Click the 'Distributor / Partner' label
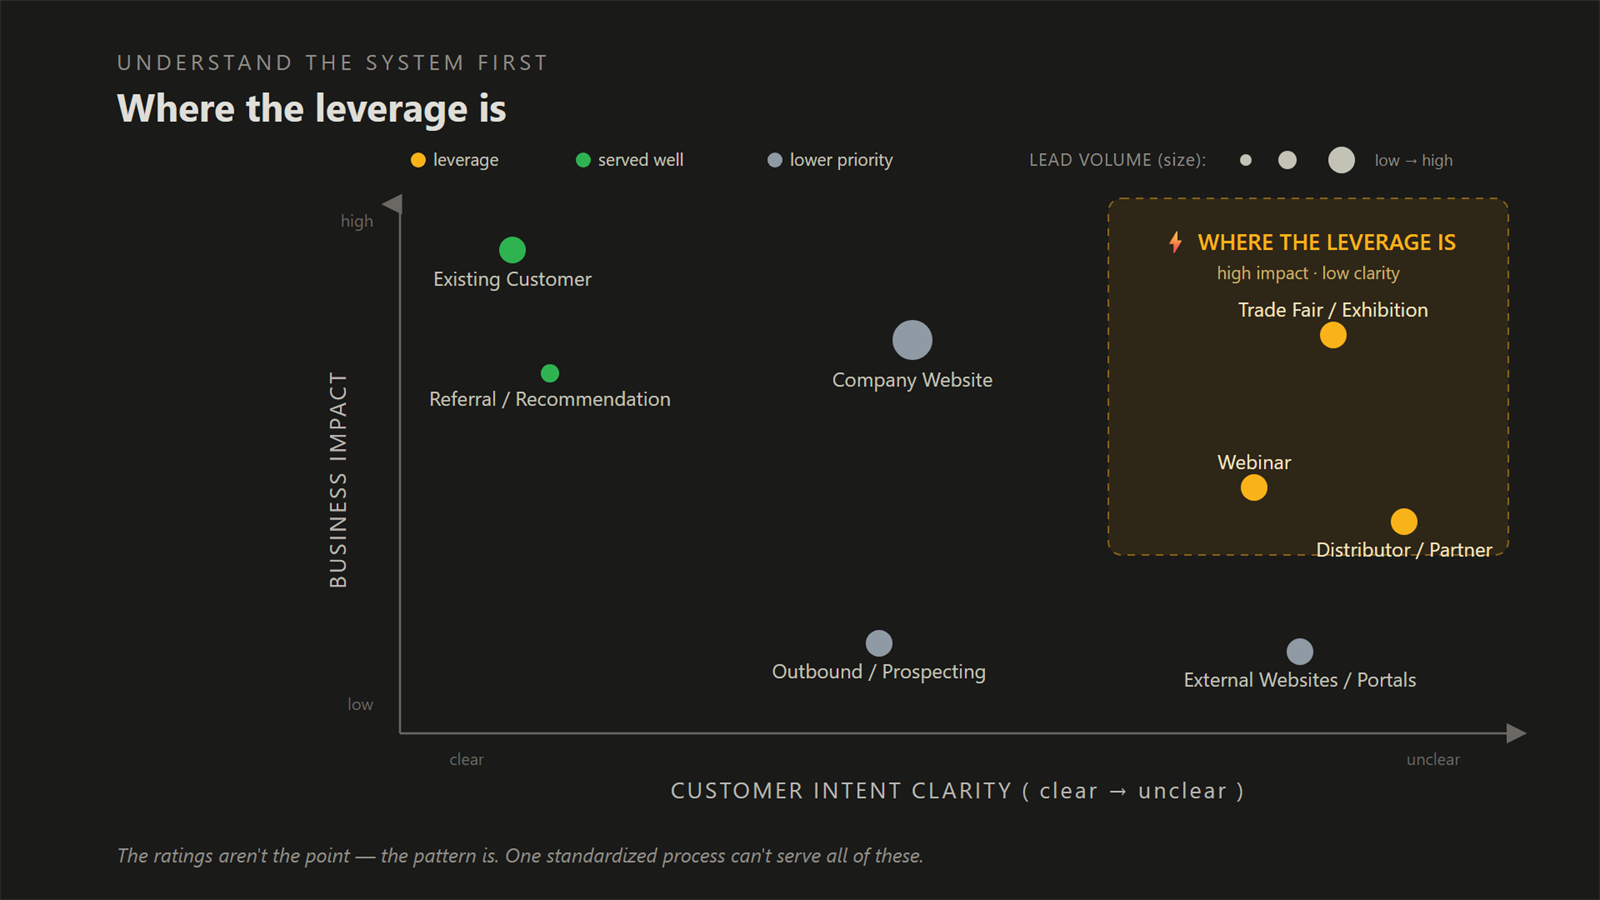 [x=1404, y=550]
